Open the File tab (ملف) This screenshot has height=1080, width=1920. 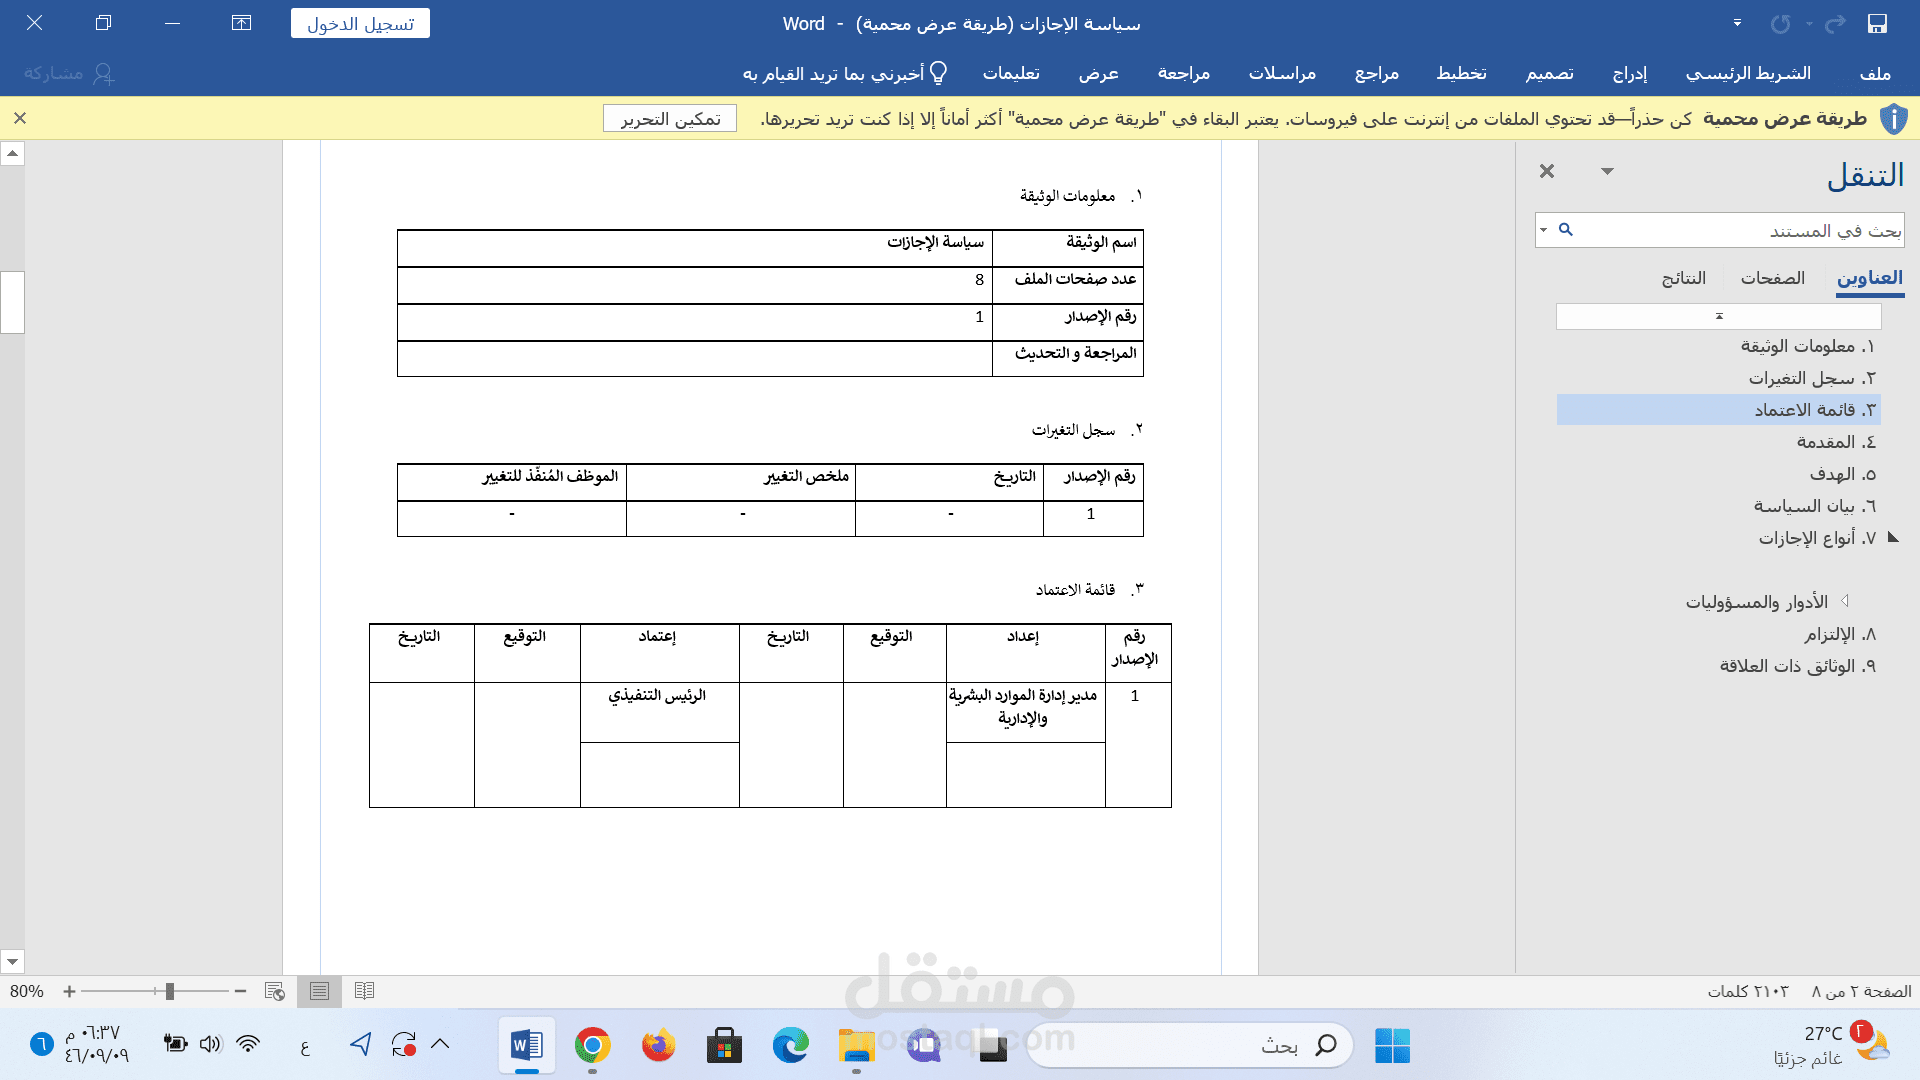(x=1875, y=73)
